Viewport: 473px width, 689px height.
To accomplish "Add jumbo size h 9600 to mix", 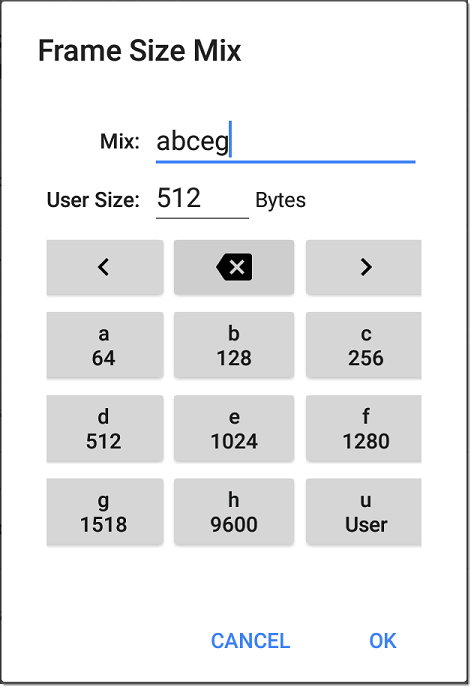I will pos(234,512).
